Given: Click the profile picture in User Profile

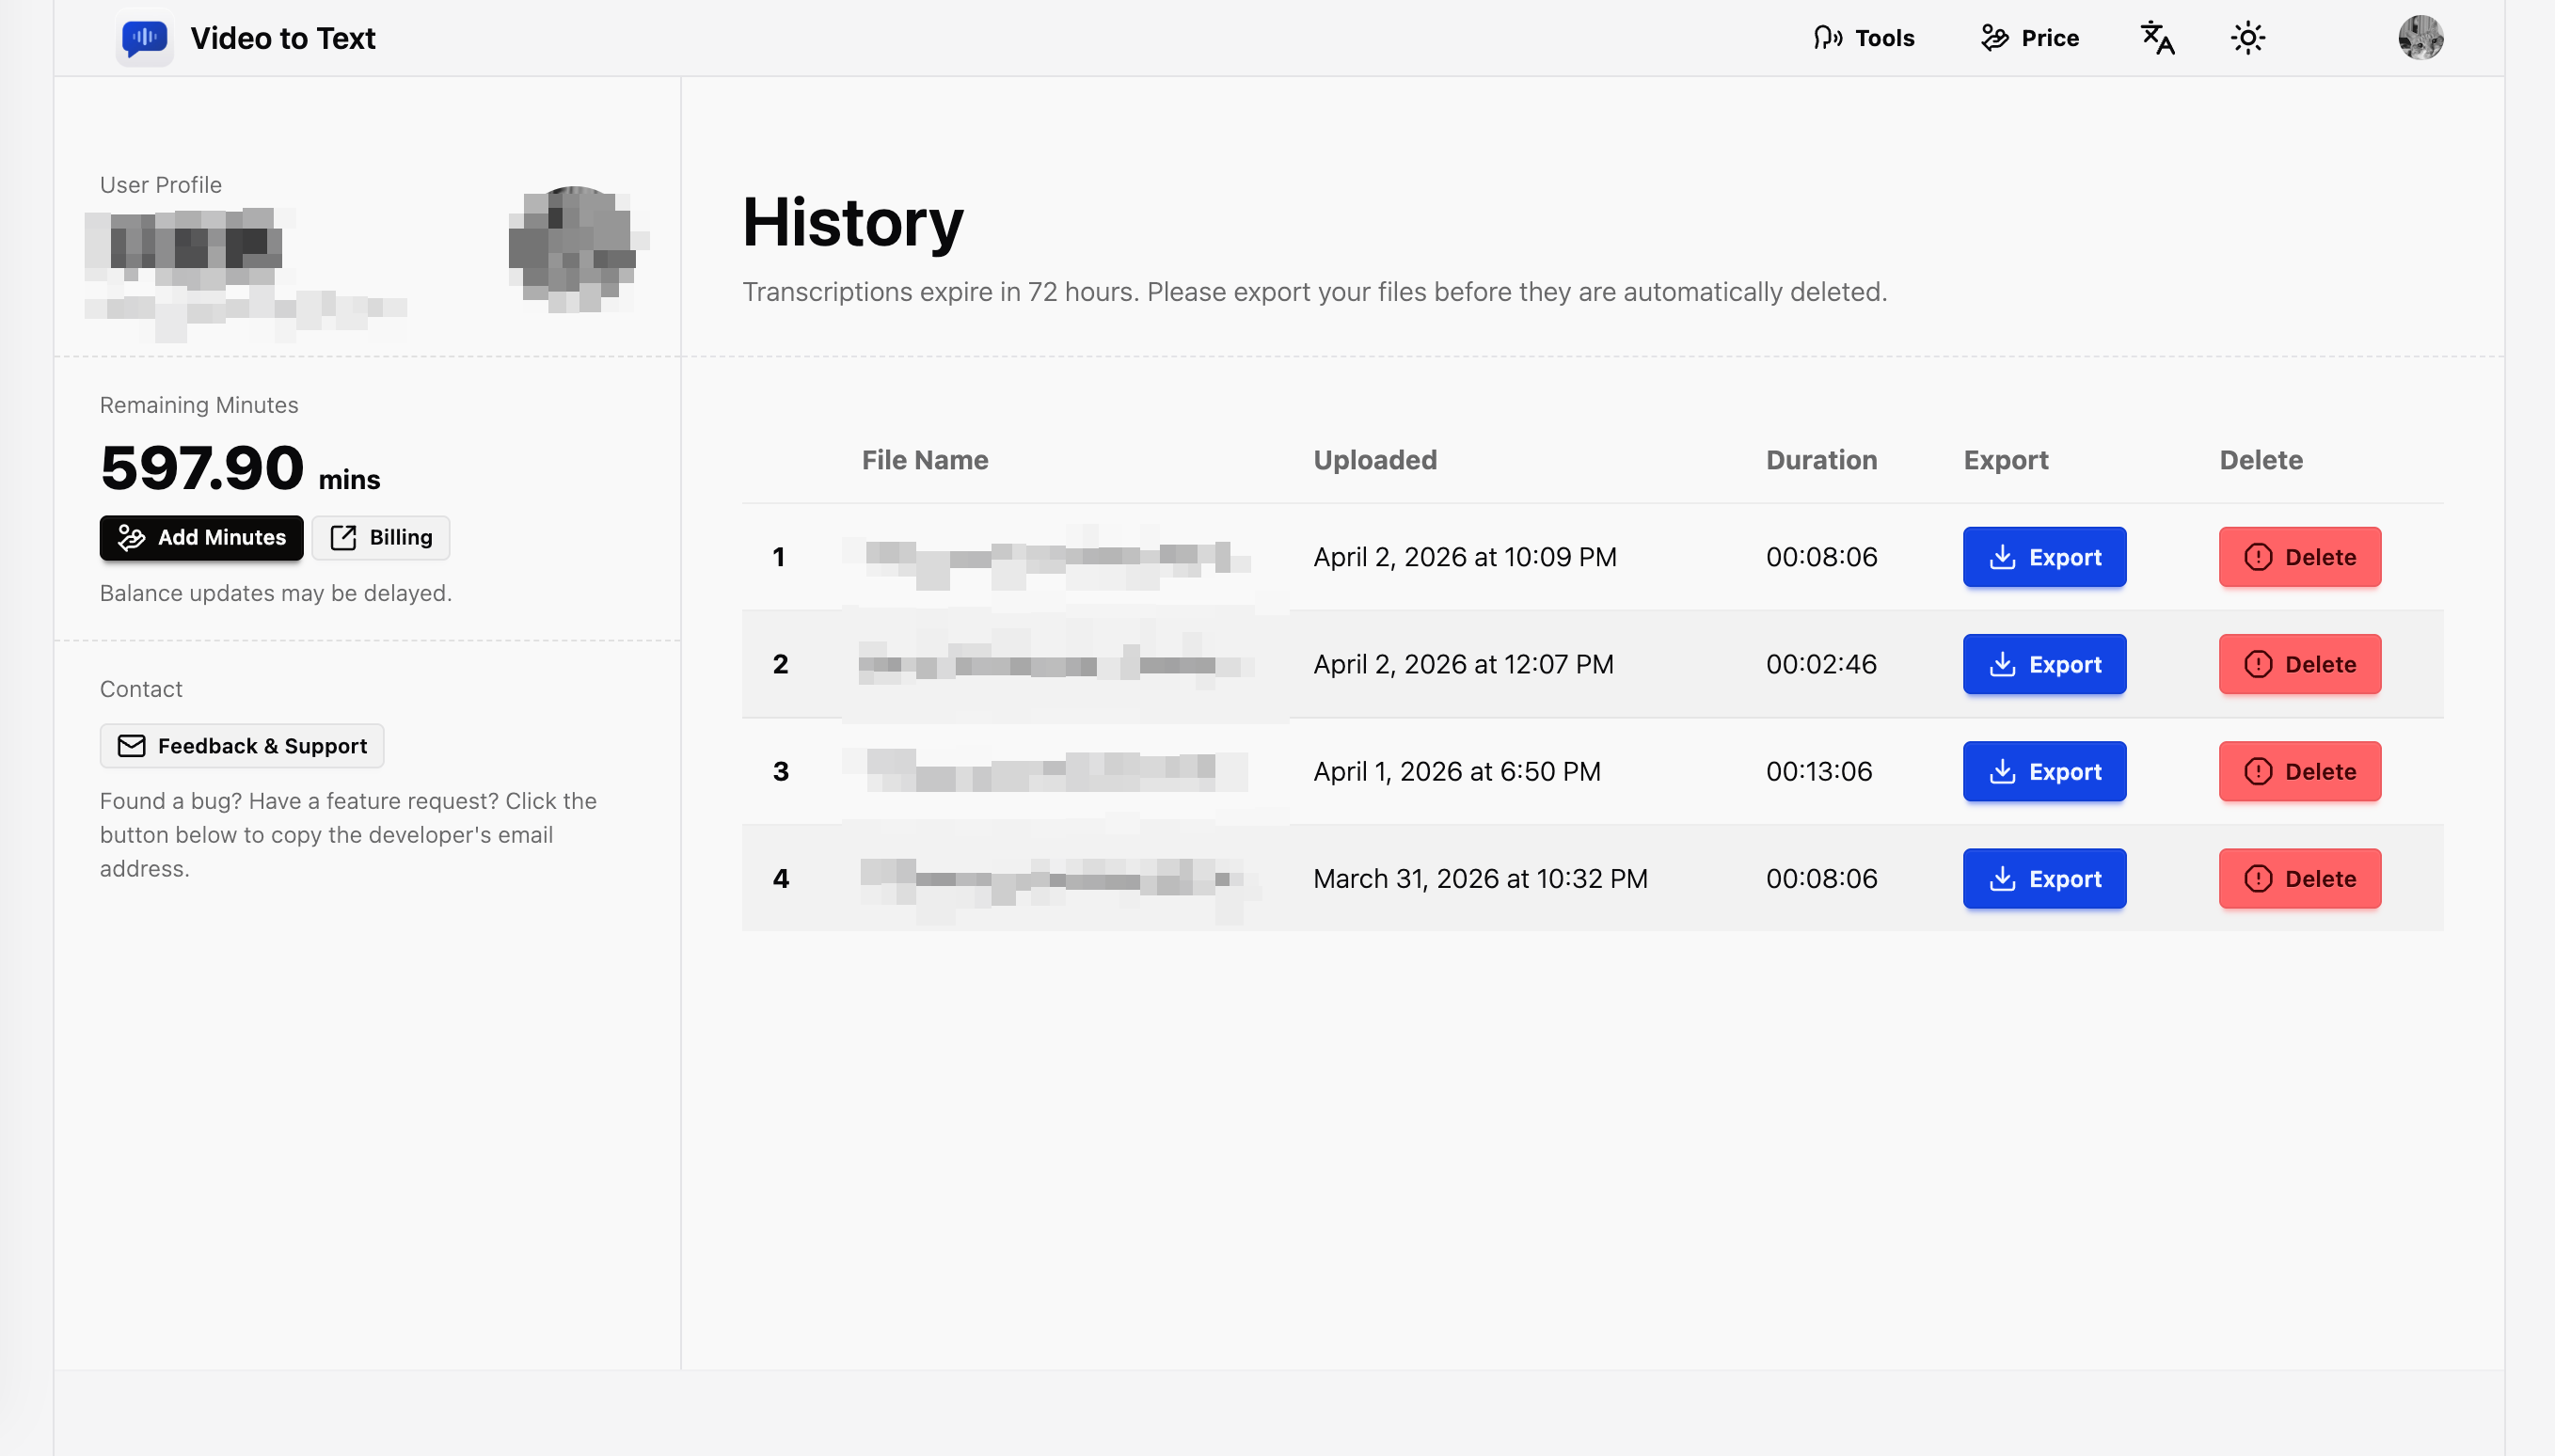Looking at the screenshot, I should (x=574, y=248).
